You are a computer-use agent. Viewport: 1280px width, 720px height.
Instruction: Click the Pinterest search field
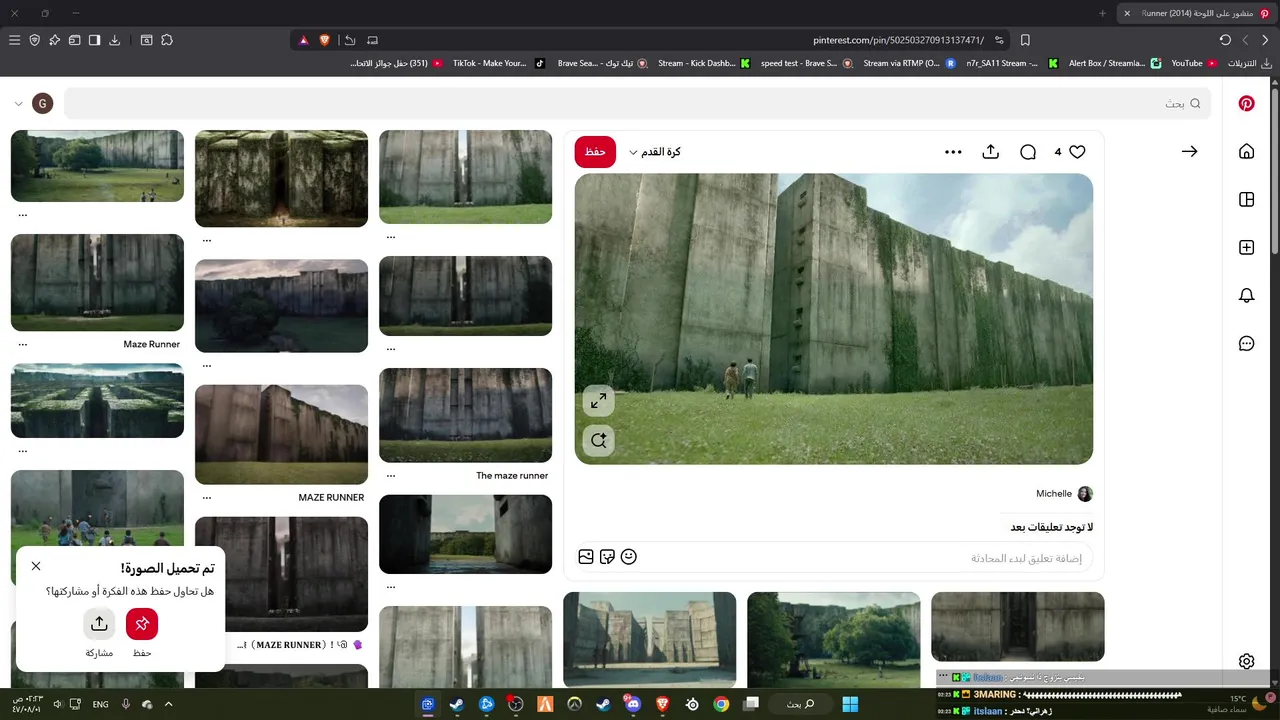637,103
